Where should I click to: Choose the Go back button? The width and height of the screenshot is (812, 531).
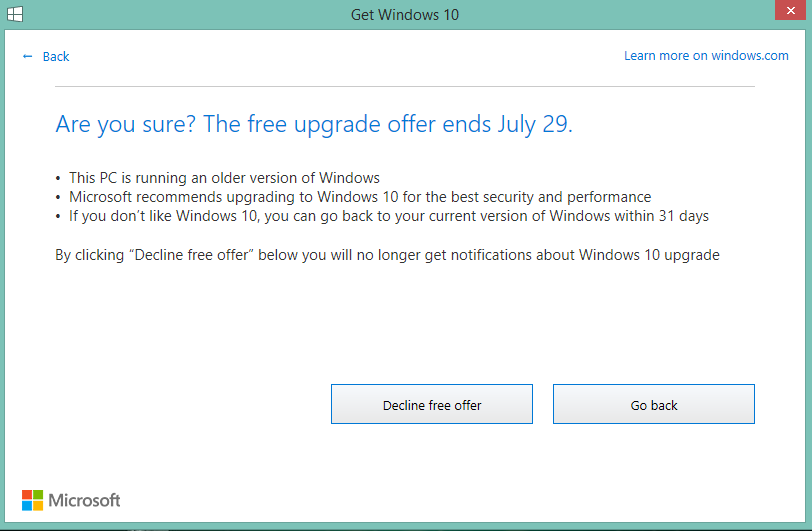coord(653,405)
